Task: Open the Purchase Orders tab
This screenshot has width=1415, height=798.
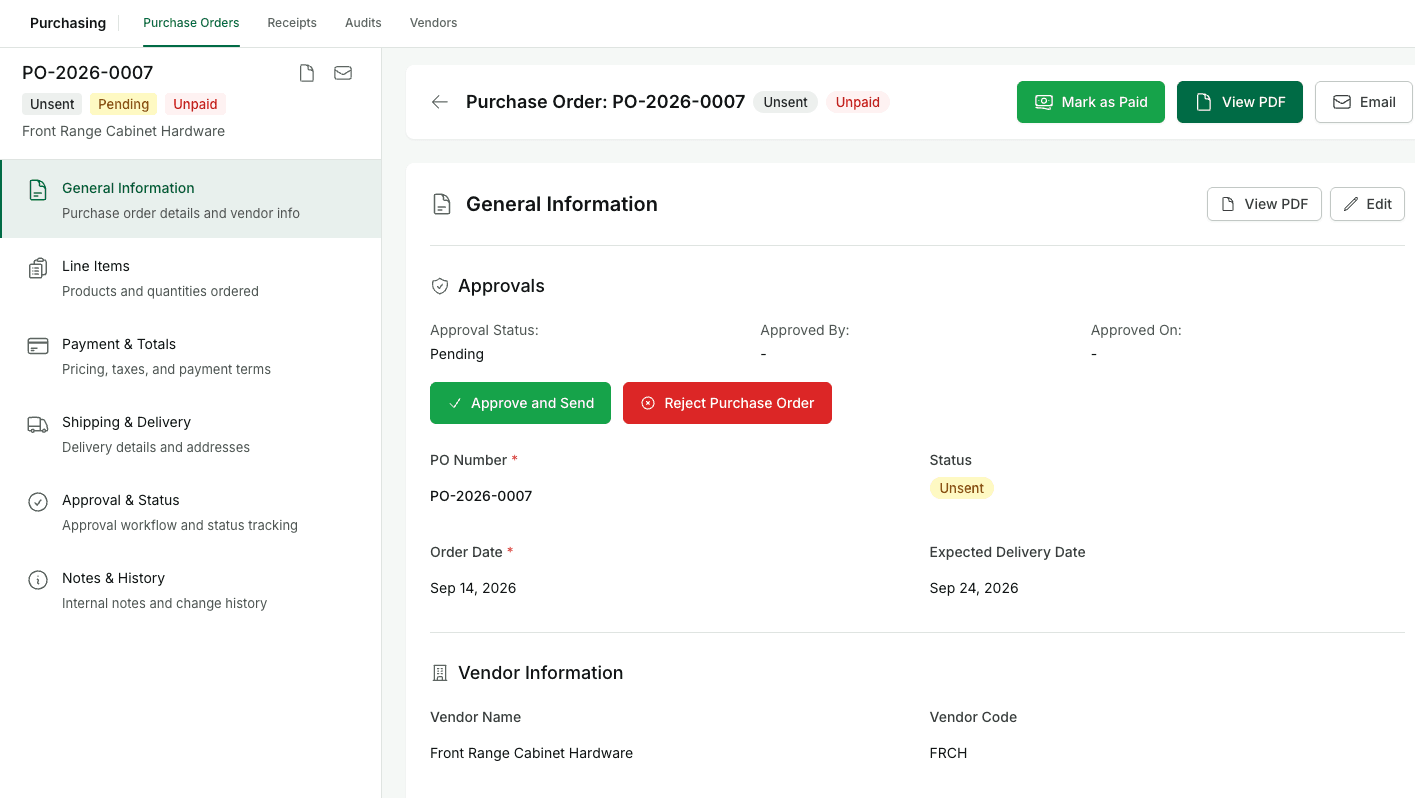Action: click(191, 22)
